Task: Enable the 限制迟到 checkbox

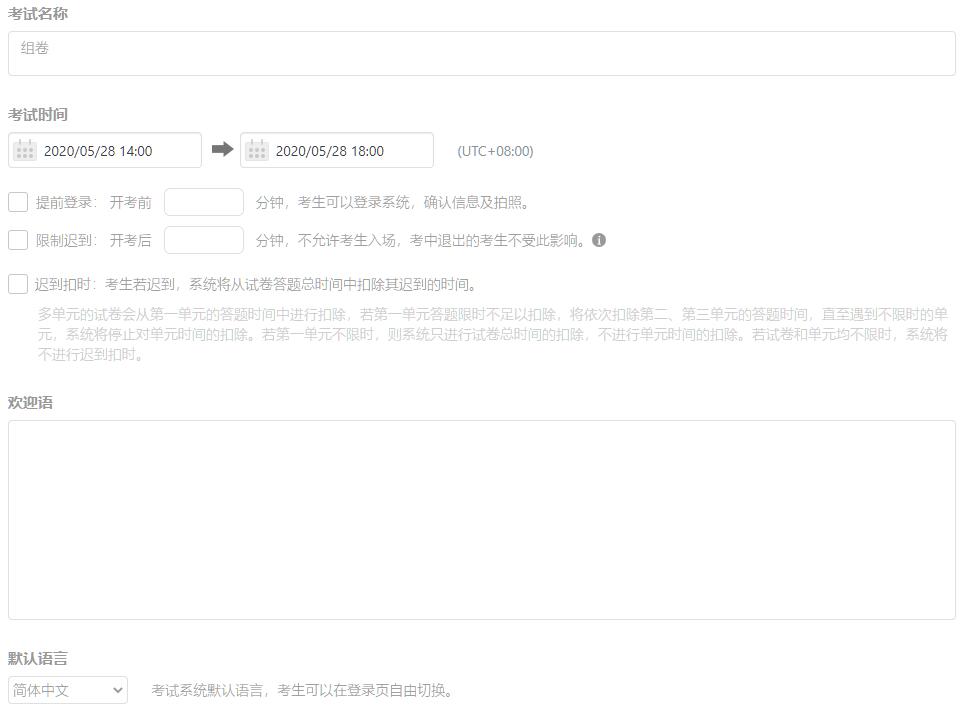Action: 18,240
